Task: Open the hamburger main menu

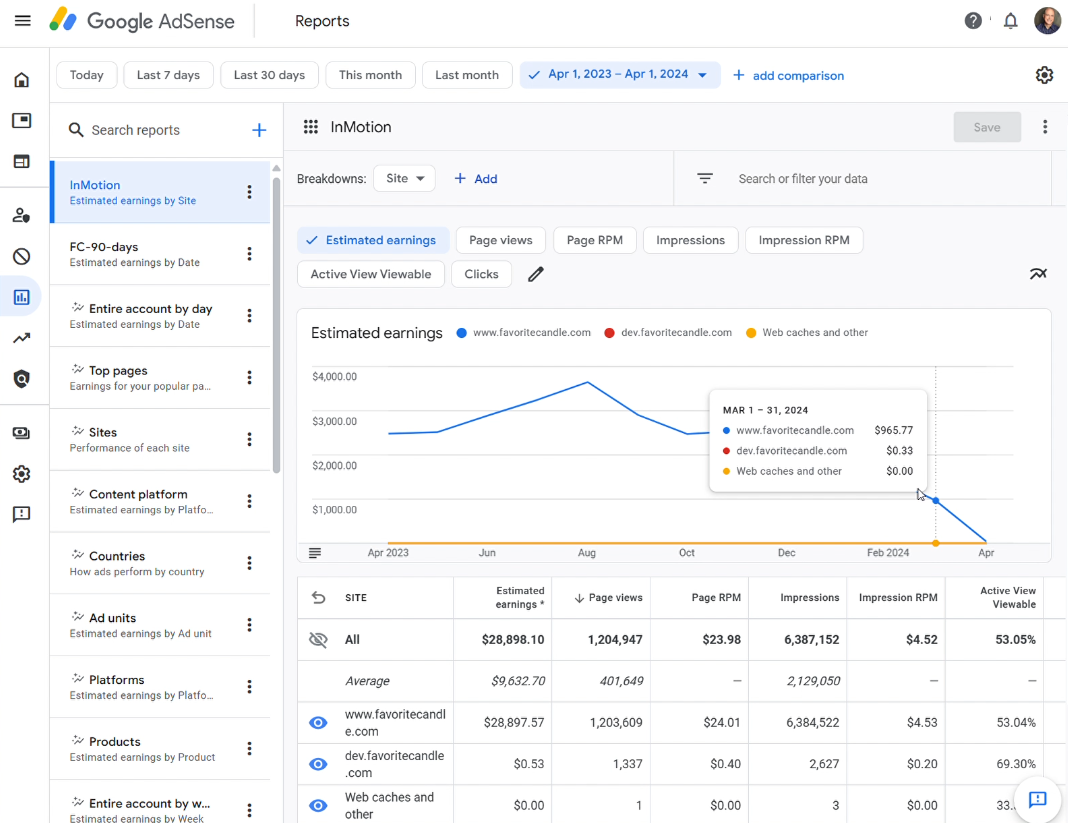Action: click(22, 20)
